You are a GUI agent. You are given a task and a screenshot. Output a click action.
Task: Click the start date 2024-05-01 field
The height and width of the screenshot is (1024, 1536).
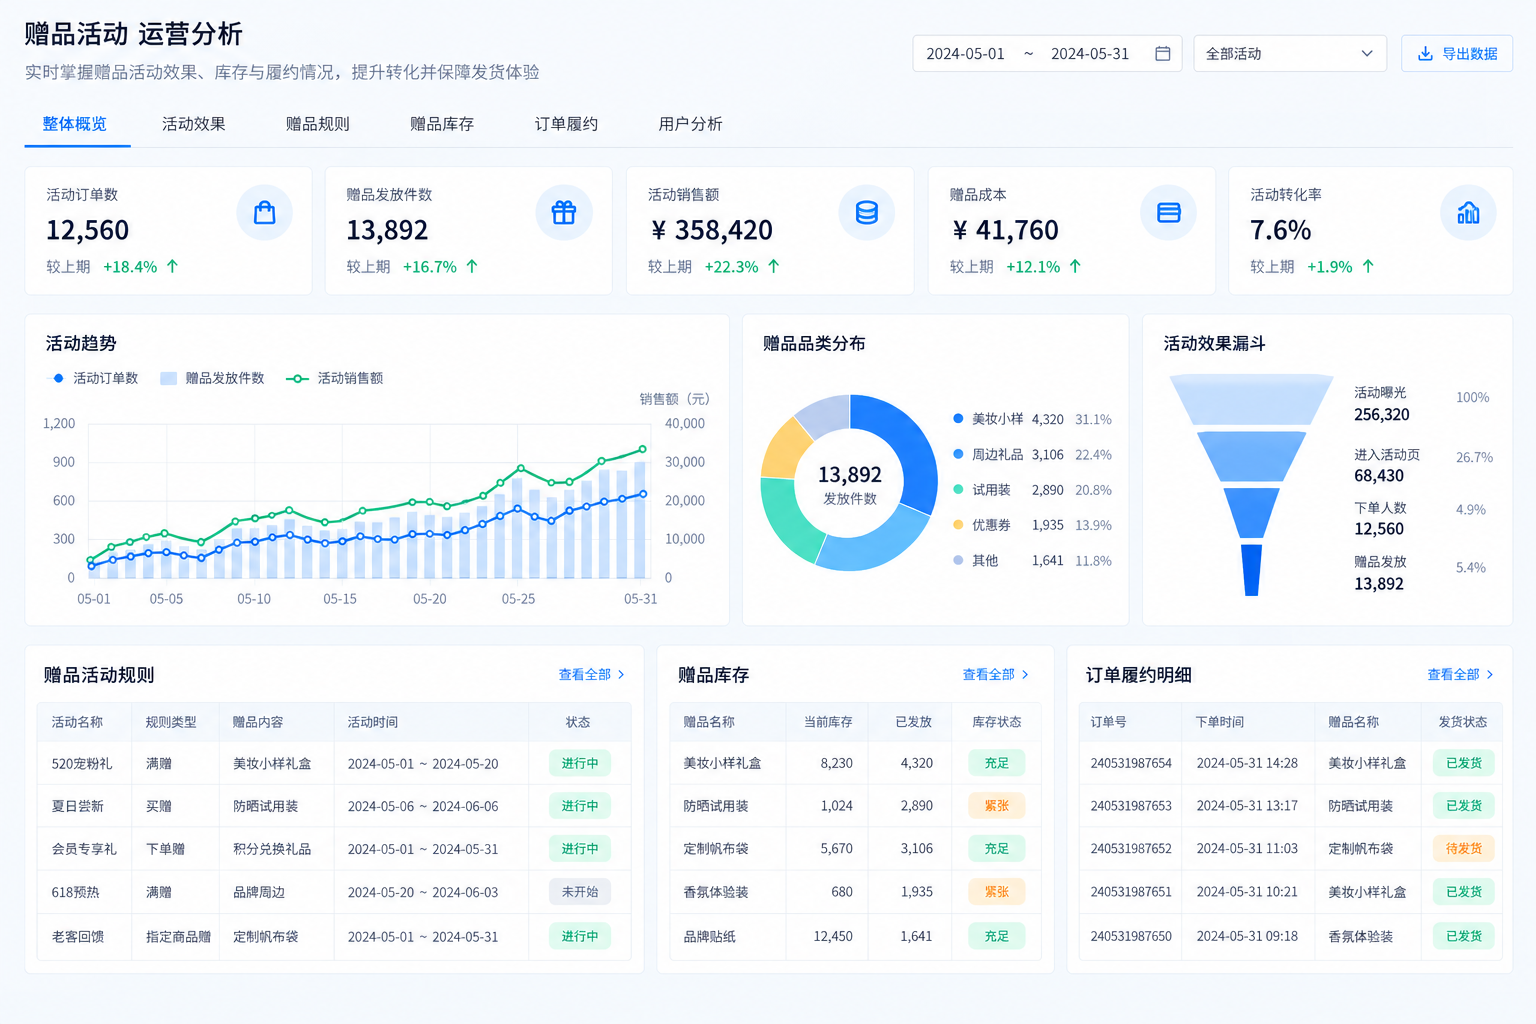point(965,54)
